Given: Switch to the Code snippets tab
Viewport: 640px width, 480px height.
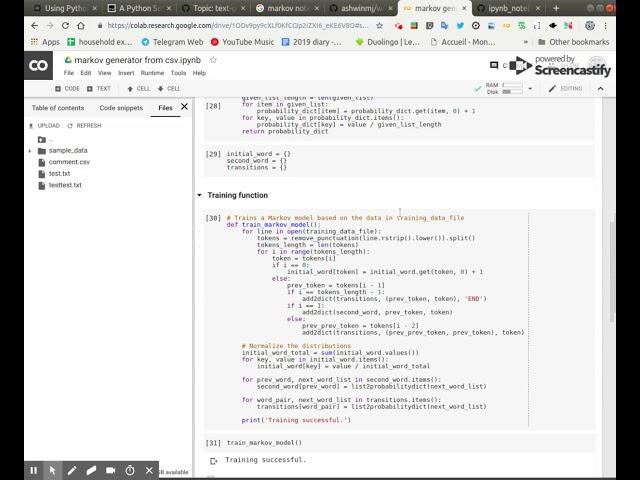Looking at the screenshot, I should (121, 108).
